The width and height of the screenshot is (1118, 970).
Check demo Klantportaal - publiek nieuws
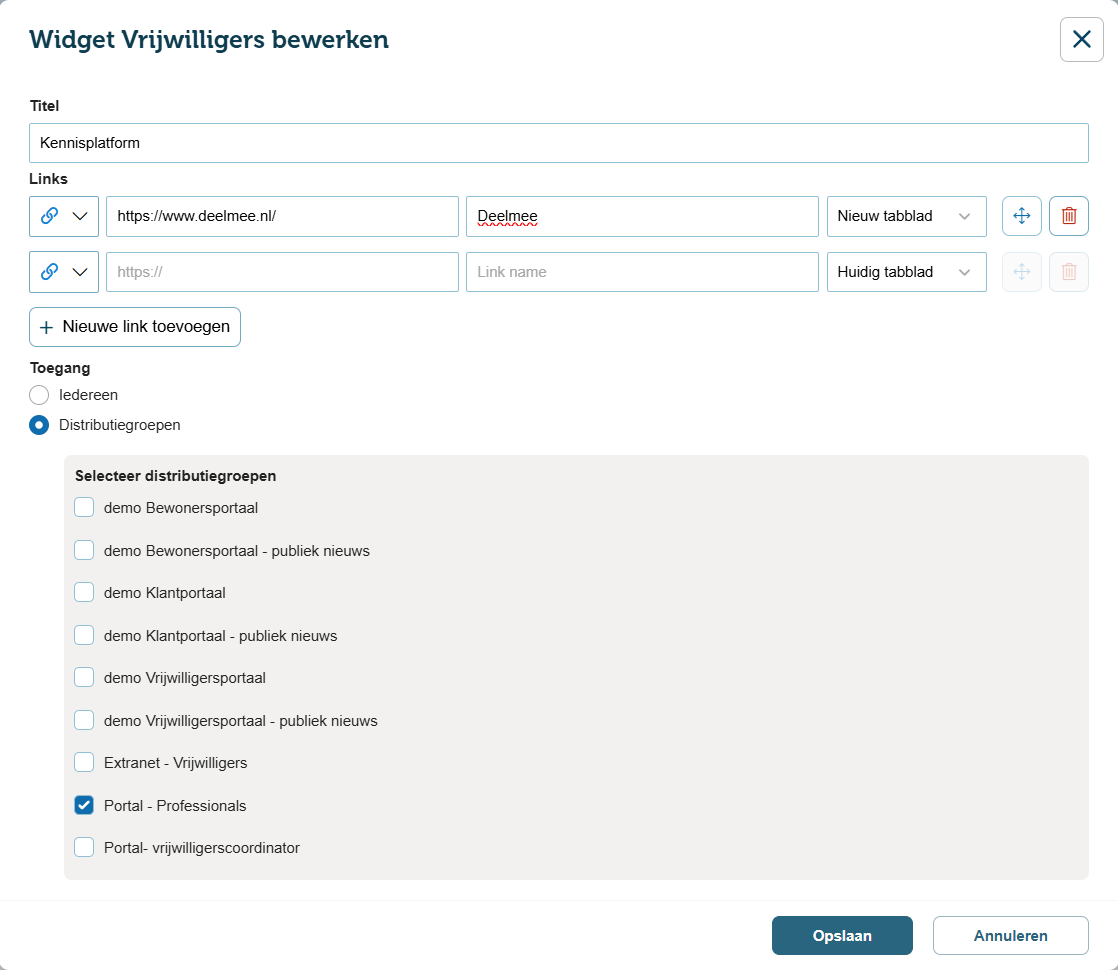coord(84,635)
